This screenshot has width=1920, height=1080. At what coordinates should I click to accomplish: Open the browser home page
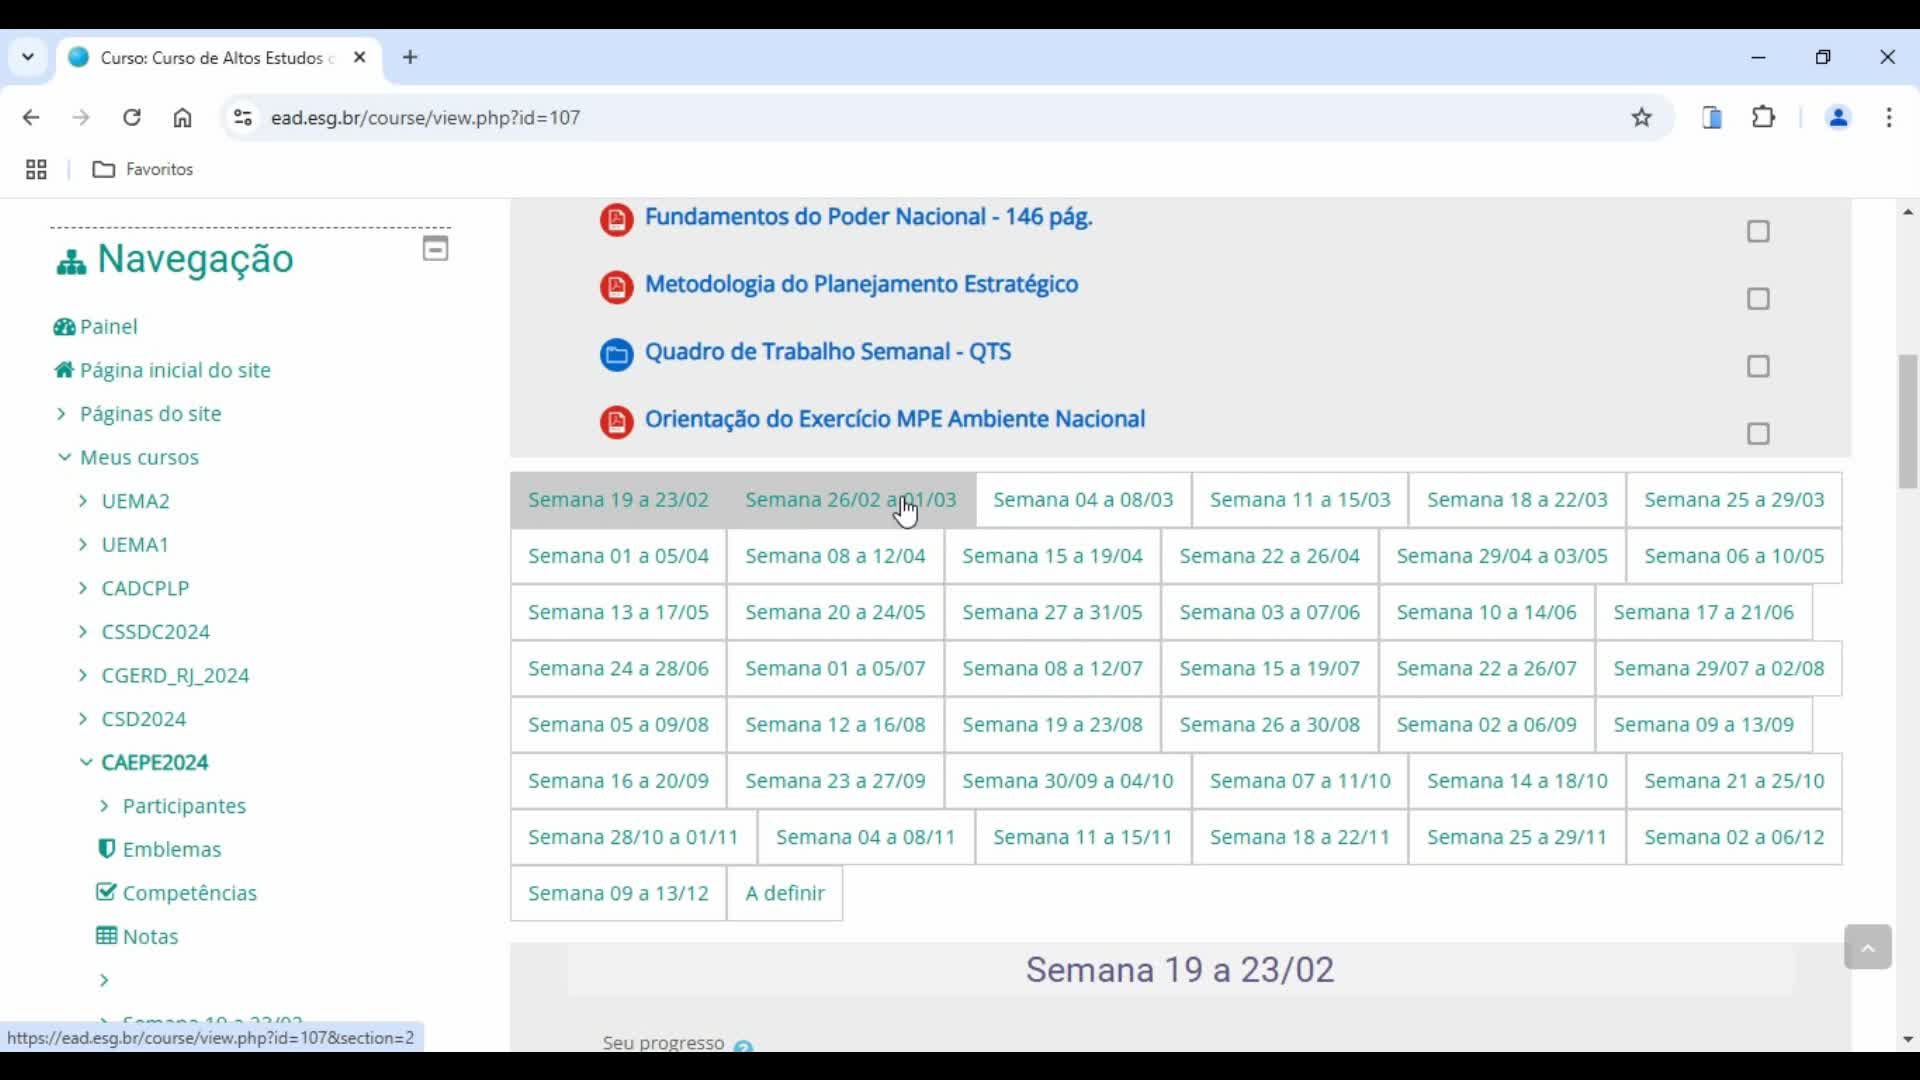182,117
